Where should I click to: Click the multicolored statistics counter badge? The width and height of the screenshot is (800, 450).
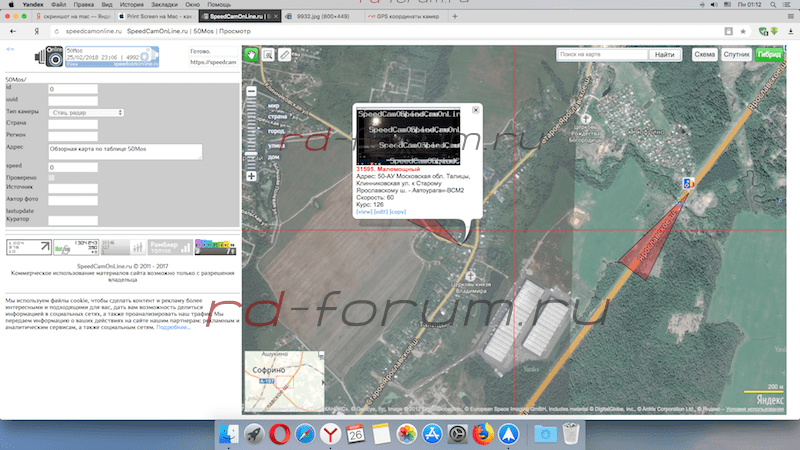tap(215, 247)
